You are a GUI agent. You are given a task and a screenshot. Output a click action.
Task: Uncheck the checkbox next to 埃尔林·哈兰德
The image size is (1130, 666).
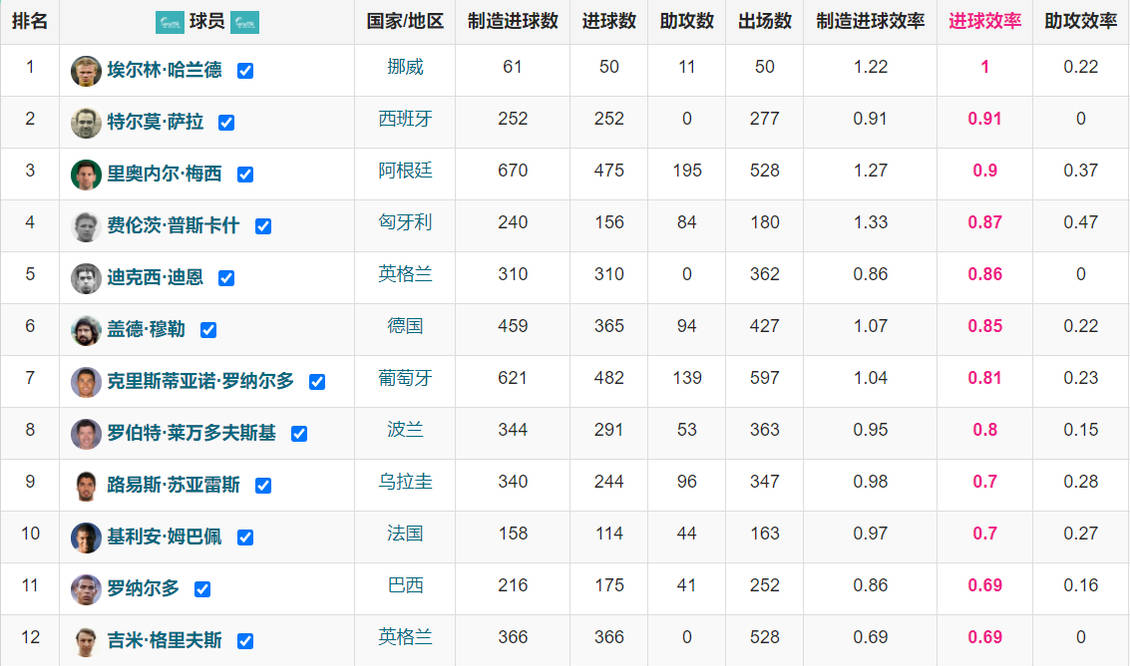pos(245,71)
